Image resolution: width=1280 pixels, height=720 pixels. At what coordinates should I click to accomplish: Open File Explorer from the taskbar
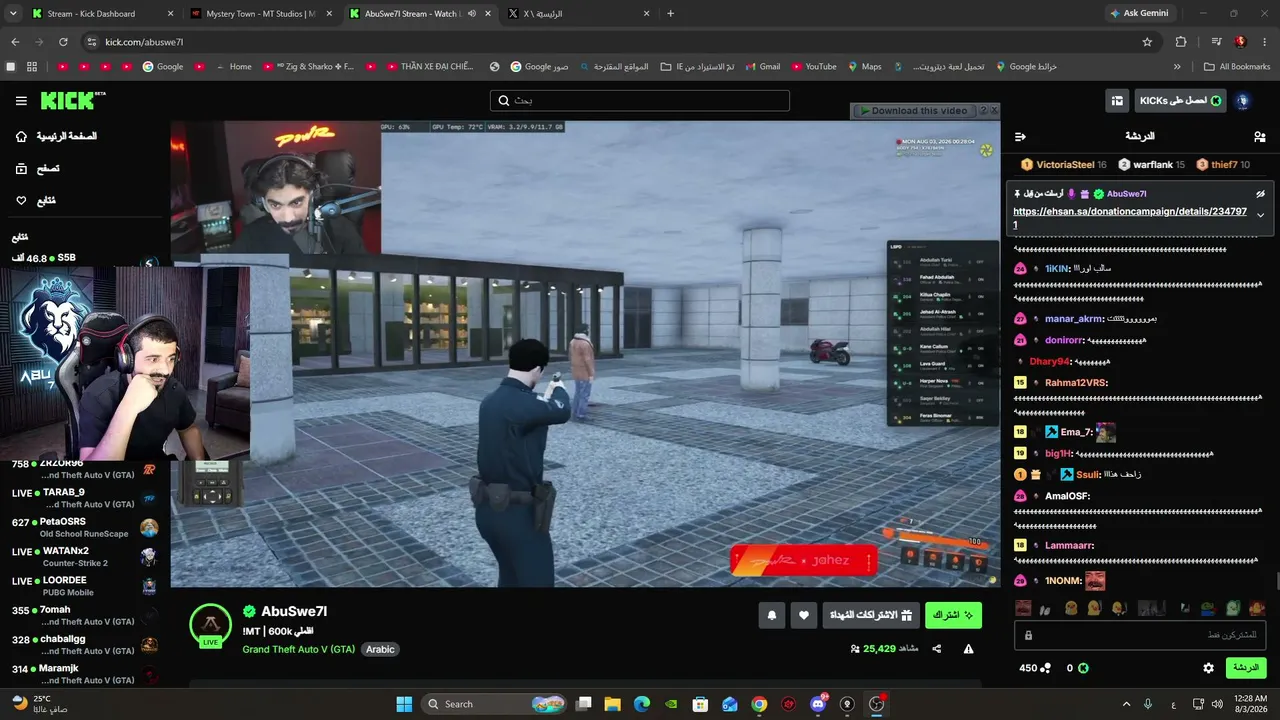click(612, 704)
